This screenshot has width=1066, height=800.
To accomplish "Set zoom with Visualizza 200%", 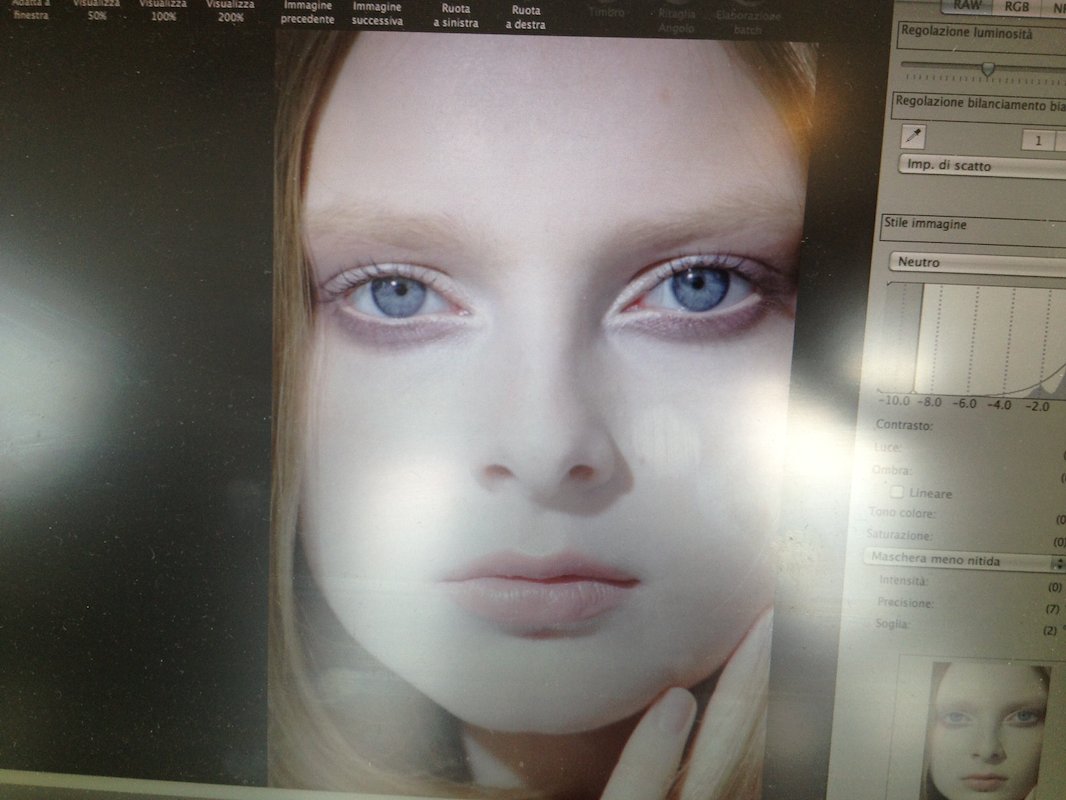I will [230, 10].
